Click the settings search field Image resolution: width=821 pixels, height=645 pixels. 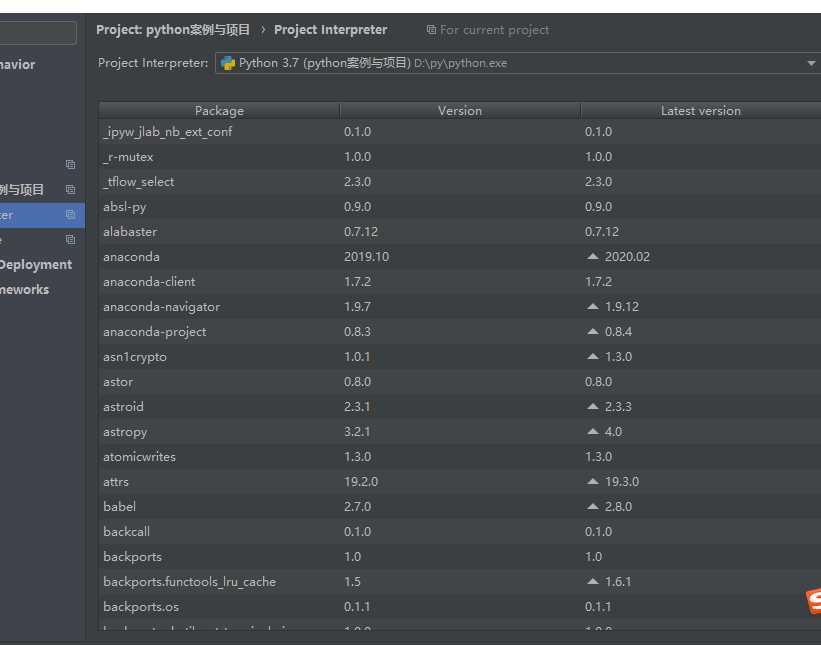tap(38, 33)
